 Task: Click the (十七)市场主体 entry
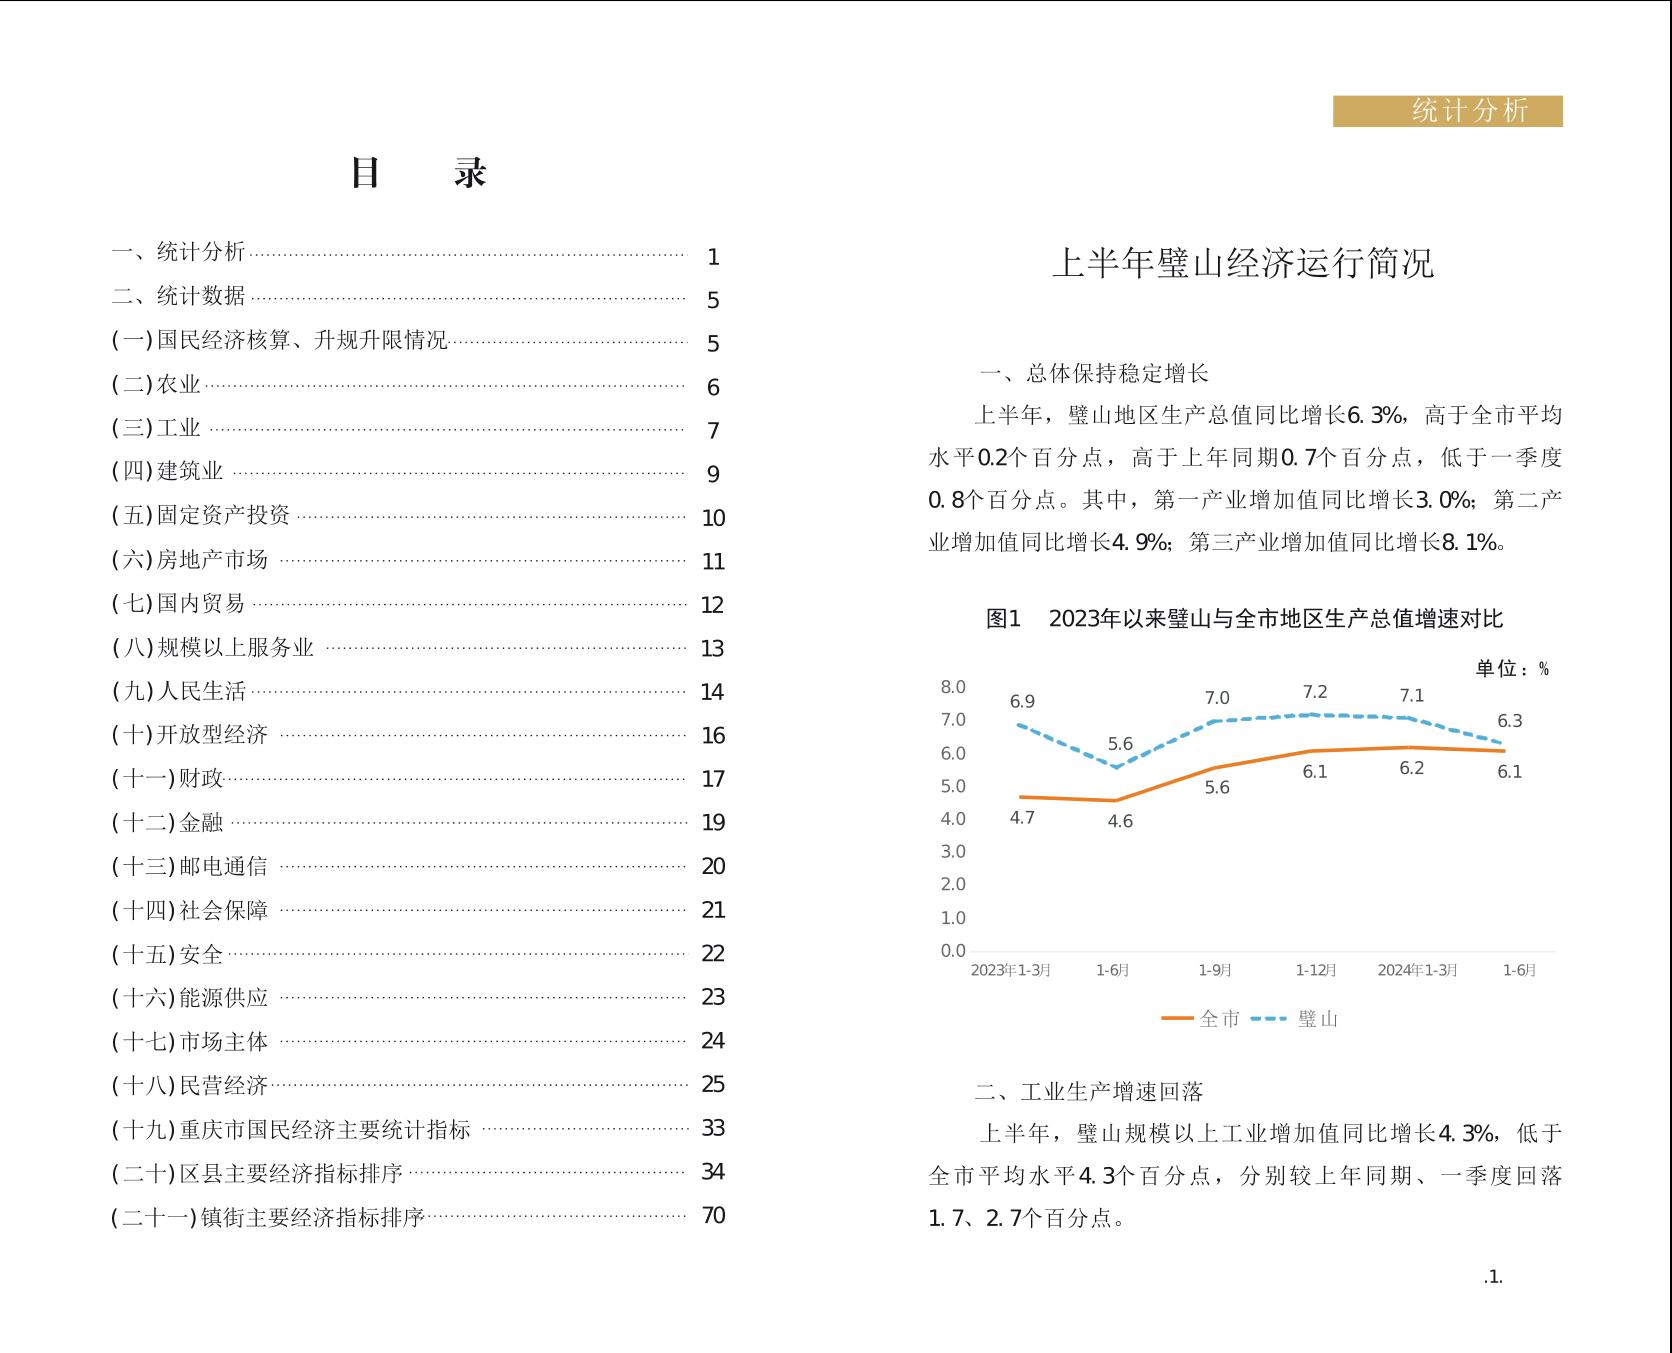tap(418, 1041)
